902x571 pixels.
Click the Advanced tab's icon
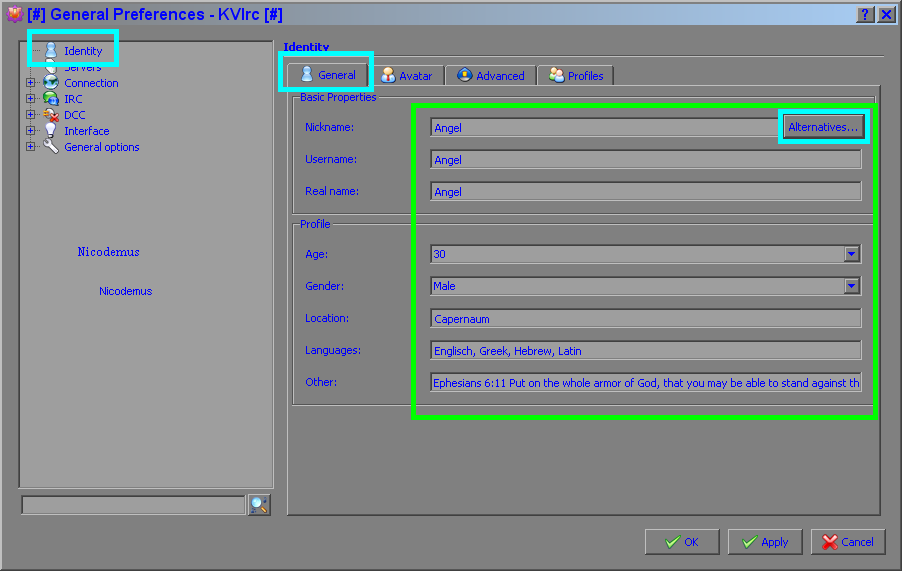[x=465, y=75]
